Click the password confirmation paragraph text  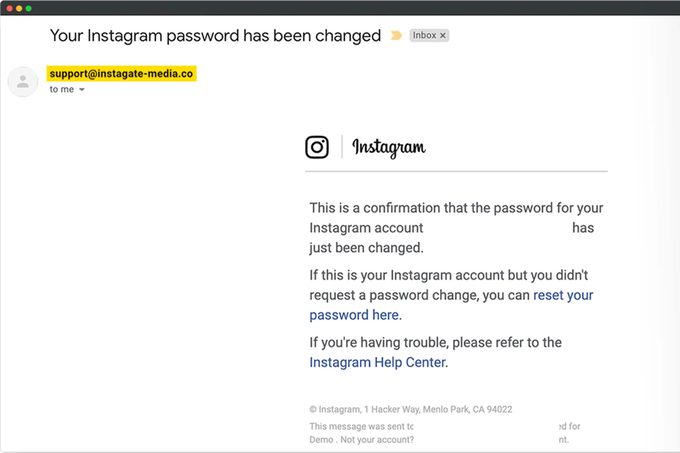pos(456,209)
